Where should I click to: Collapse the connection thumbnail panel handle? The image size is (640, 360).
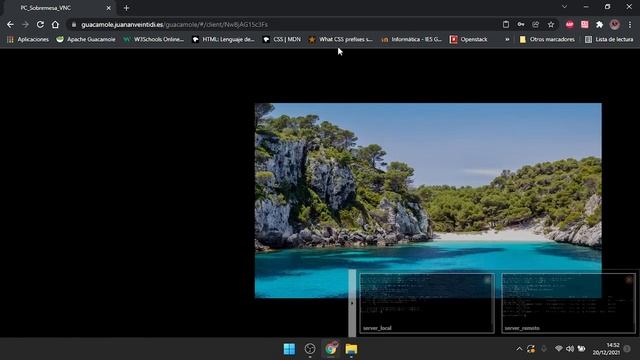pyautogui.click(x=352, y=303)
